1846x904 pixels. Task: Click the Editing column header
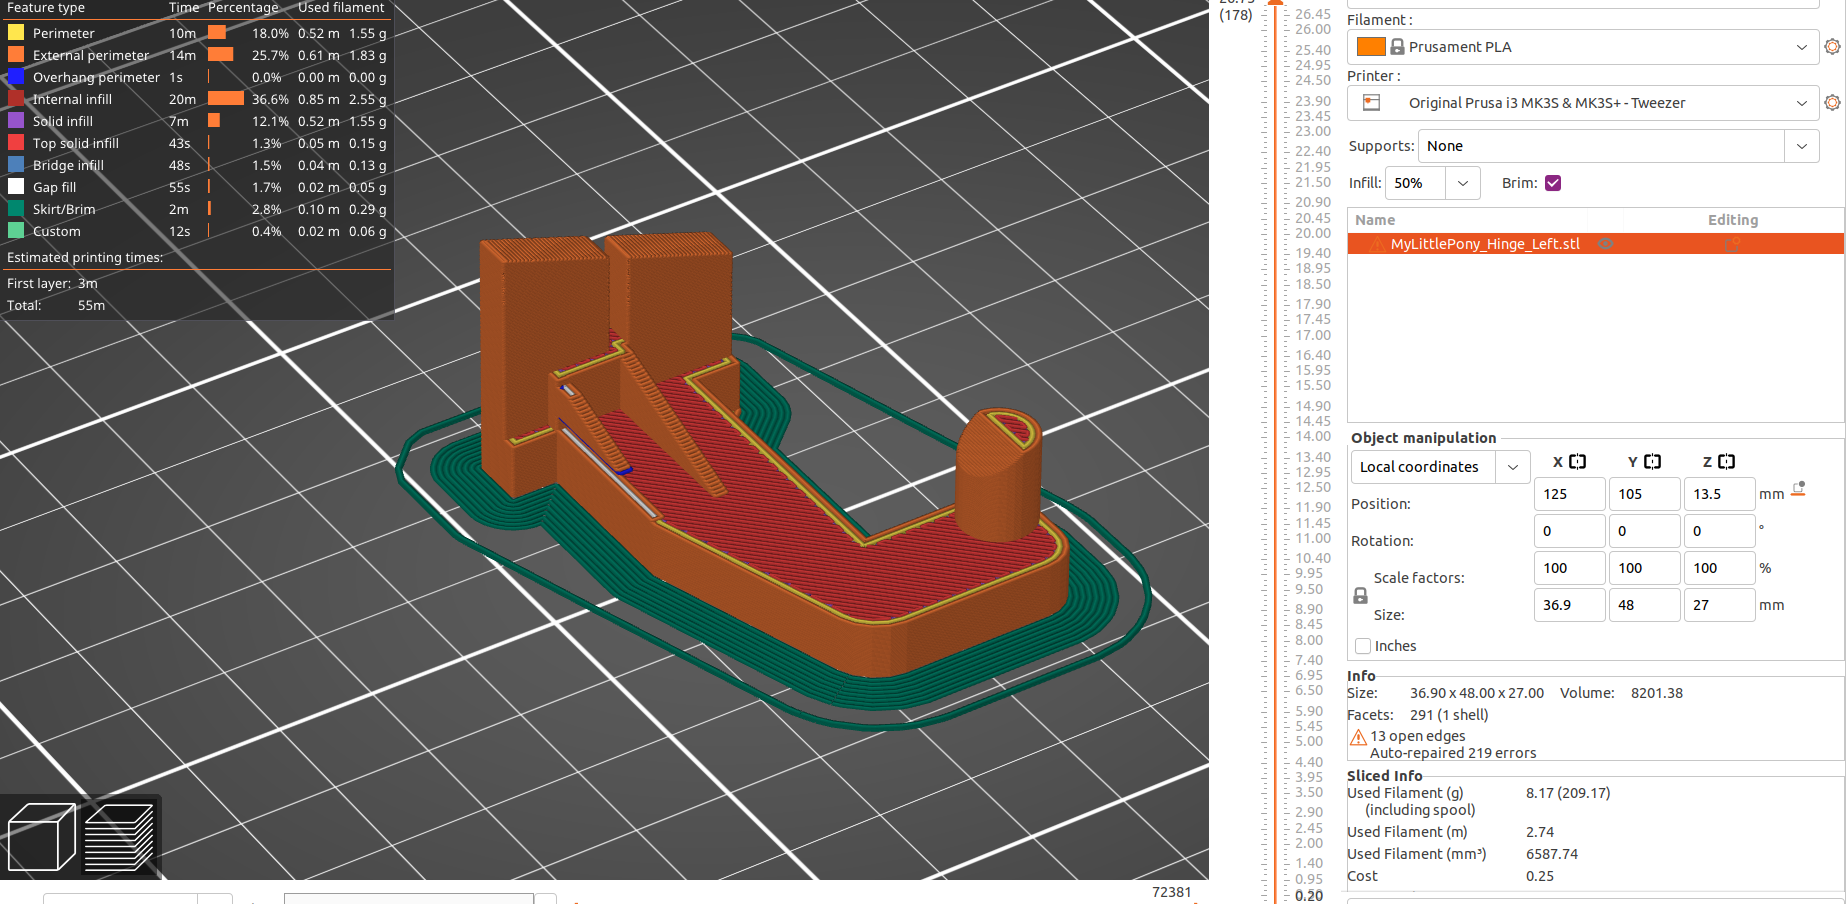(1733, 220)
